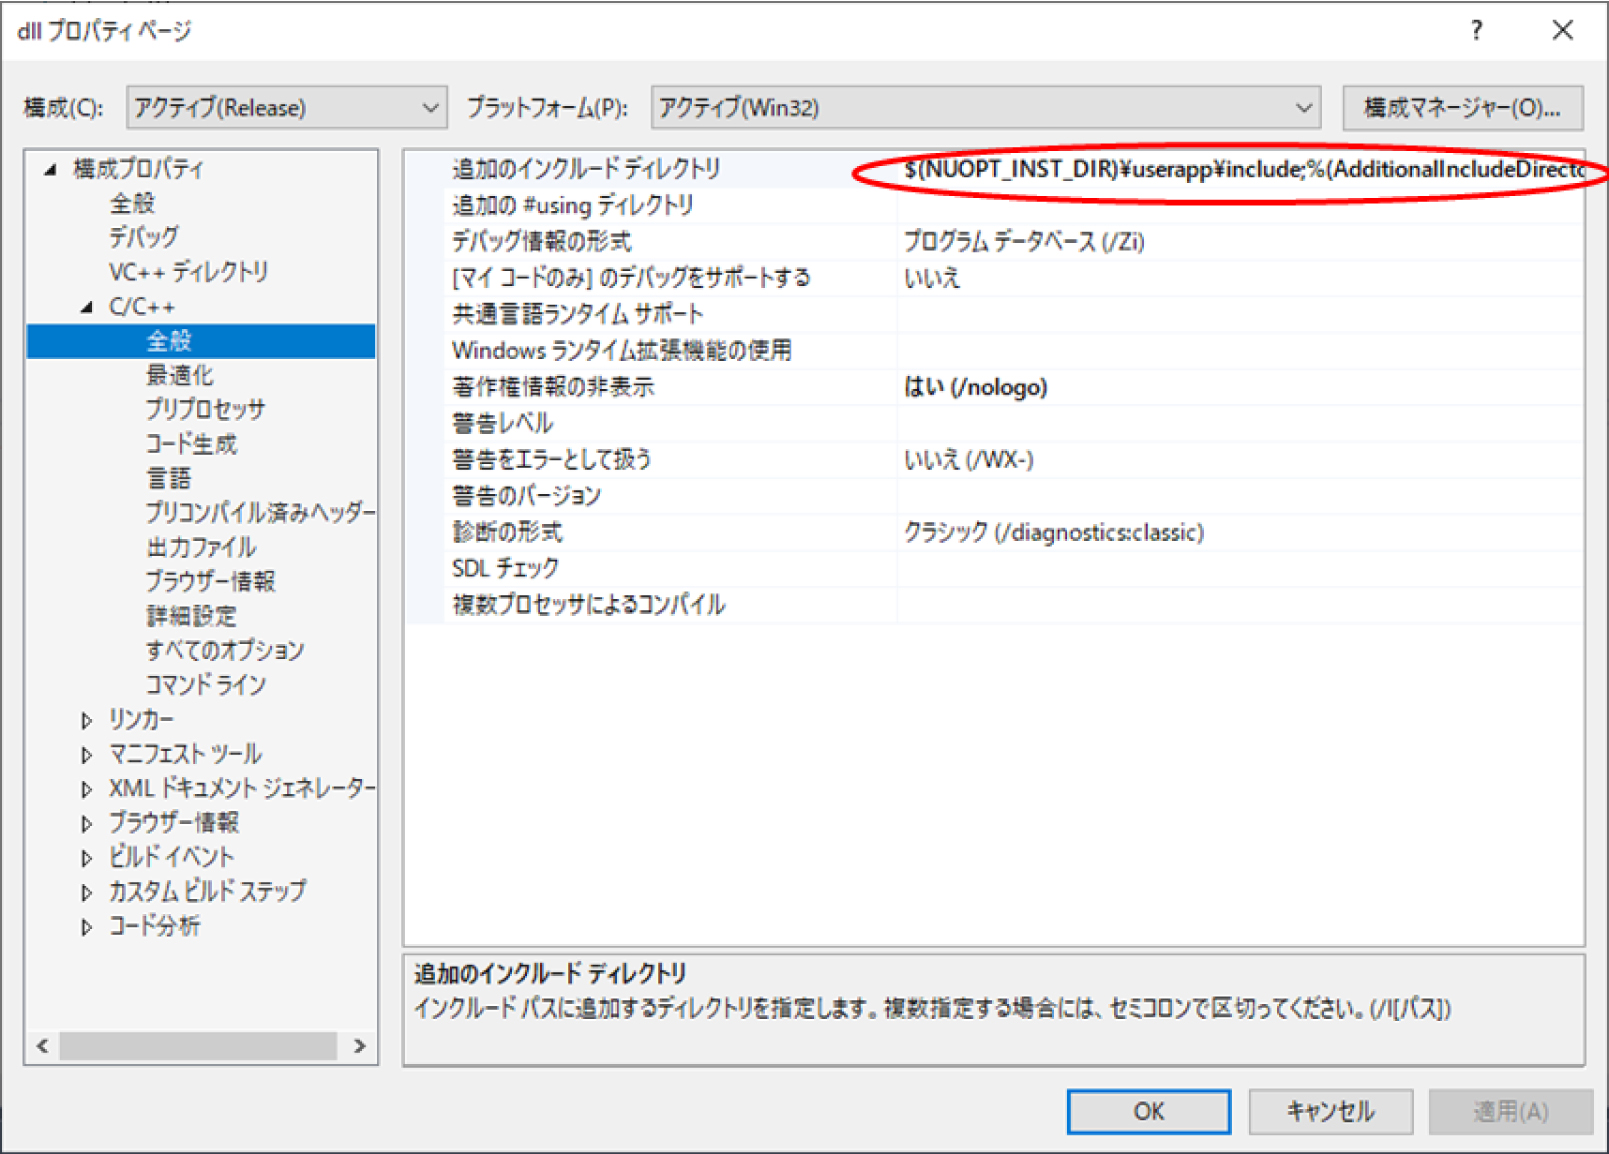1609x1154 pixels.
Task: Open the 構成 (Configuration) dropdown
Action: pyautogui.click(x=286, y=108)
